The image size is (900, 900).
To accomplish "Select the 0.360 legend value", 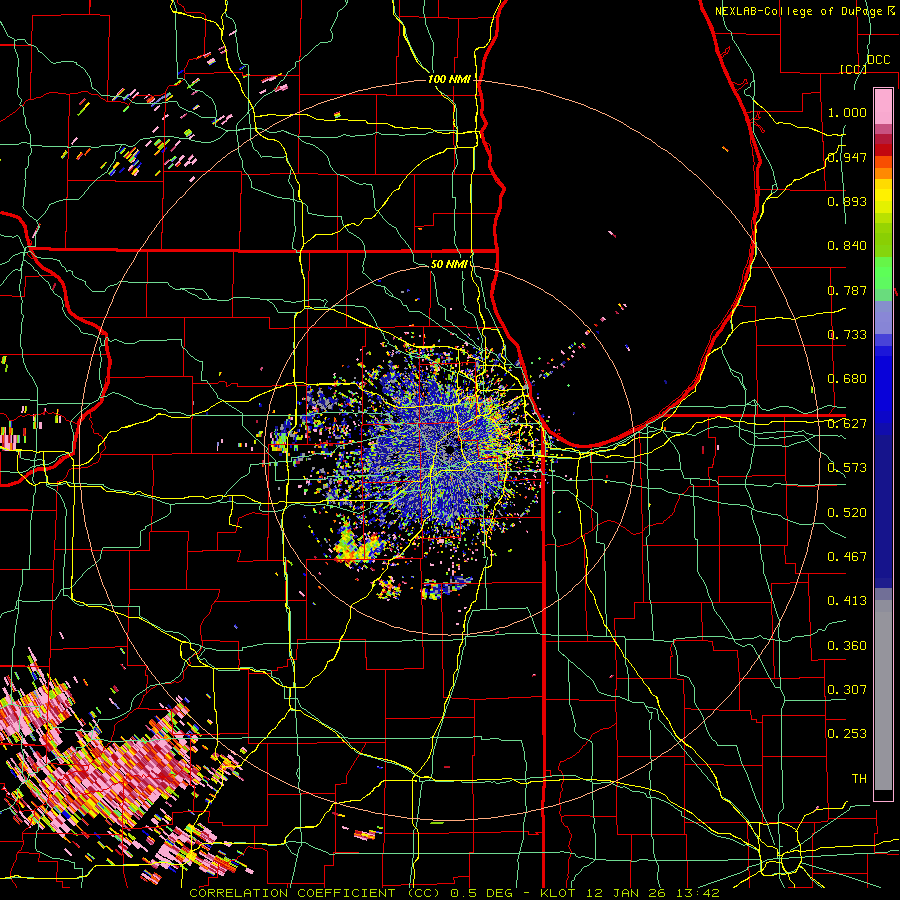I will (x=847, y=645).
